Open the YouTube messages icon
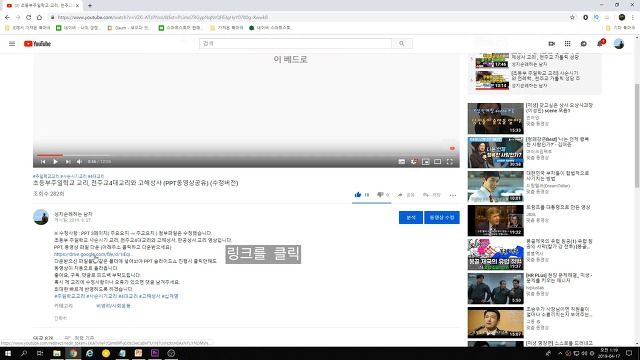The width and height of the screenshot is (640, 360). [x=584, y=44]
